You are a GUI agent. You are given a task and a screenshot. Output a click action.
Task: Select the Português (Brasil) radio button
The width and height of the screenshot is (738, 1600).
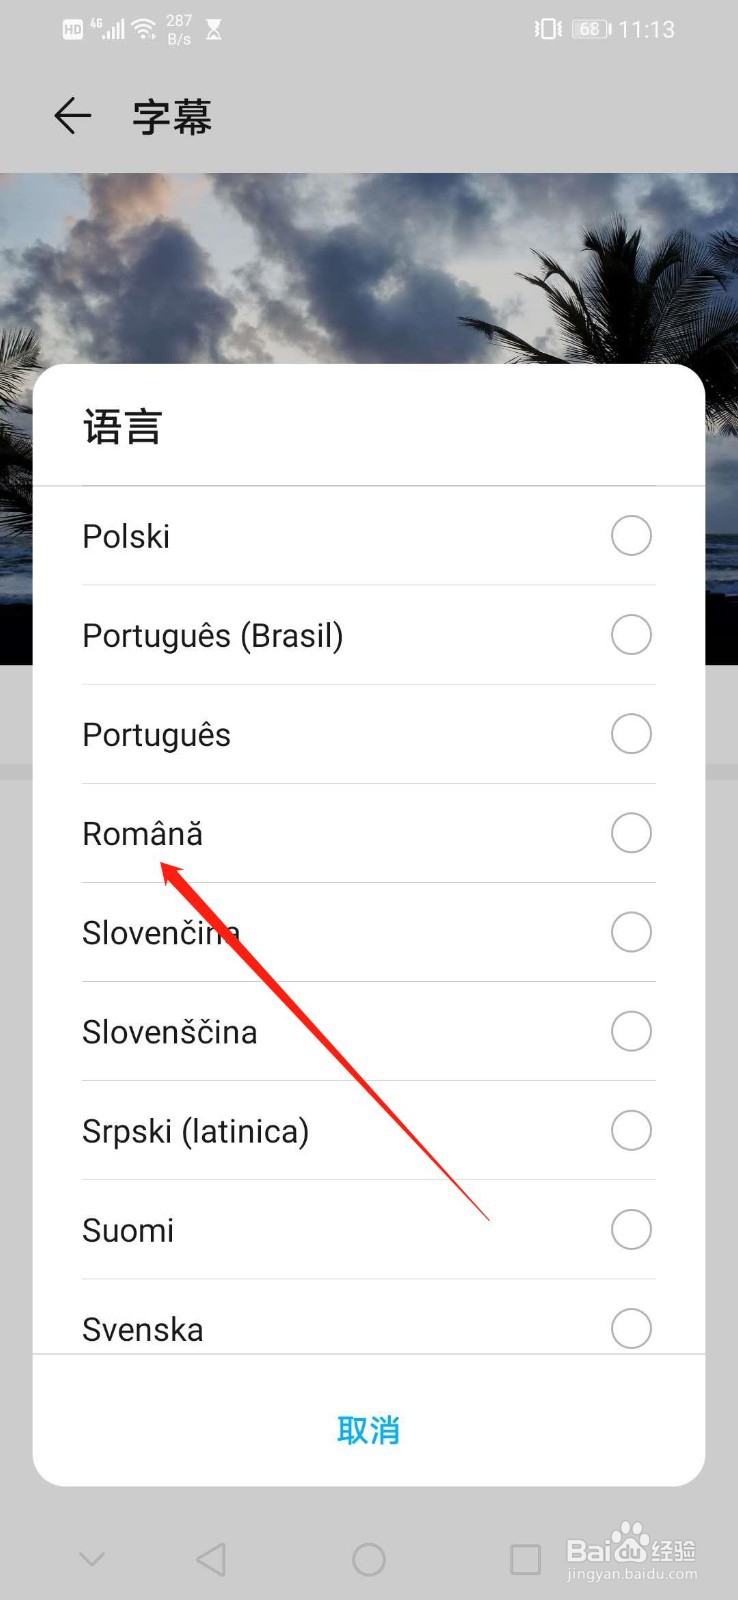(x=631, y=635)
